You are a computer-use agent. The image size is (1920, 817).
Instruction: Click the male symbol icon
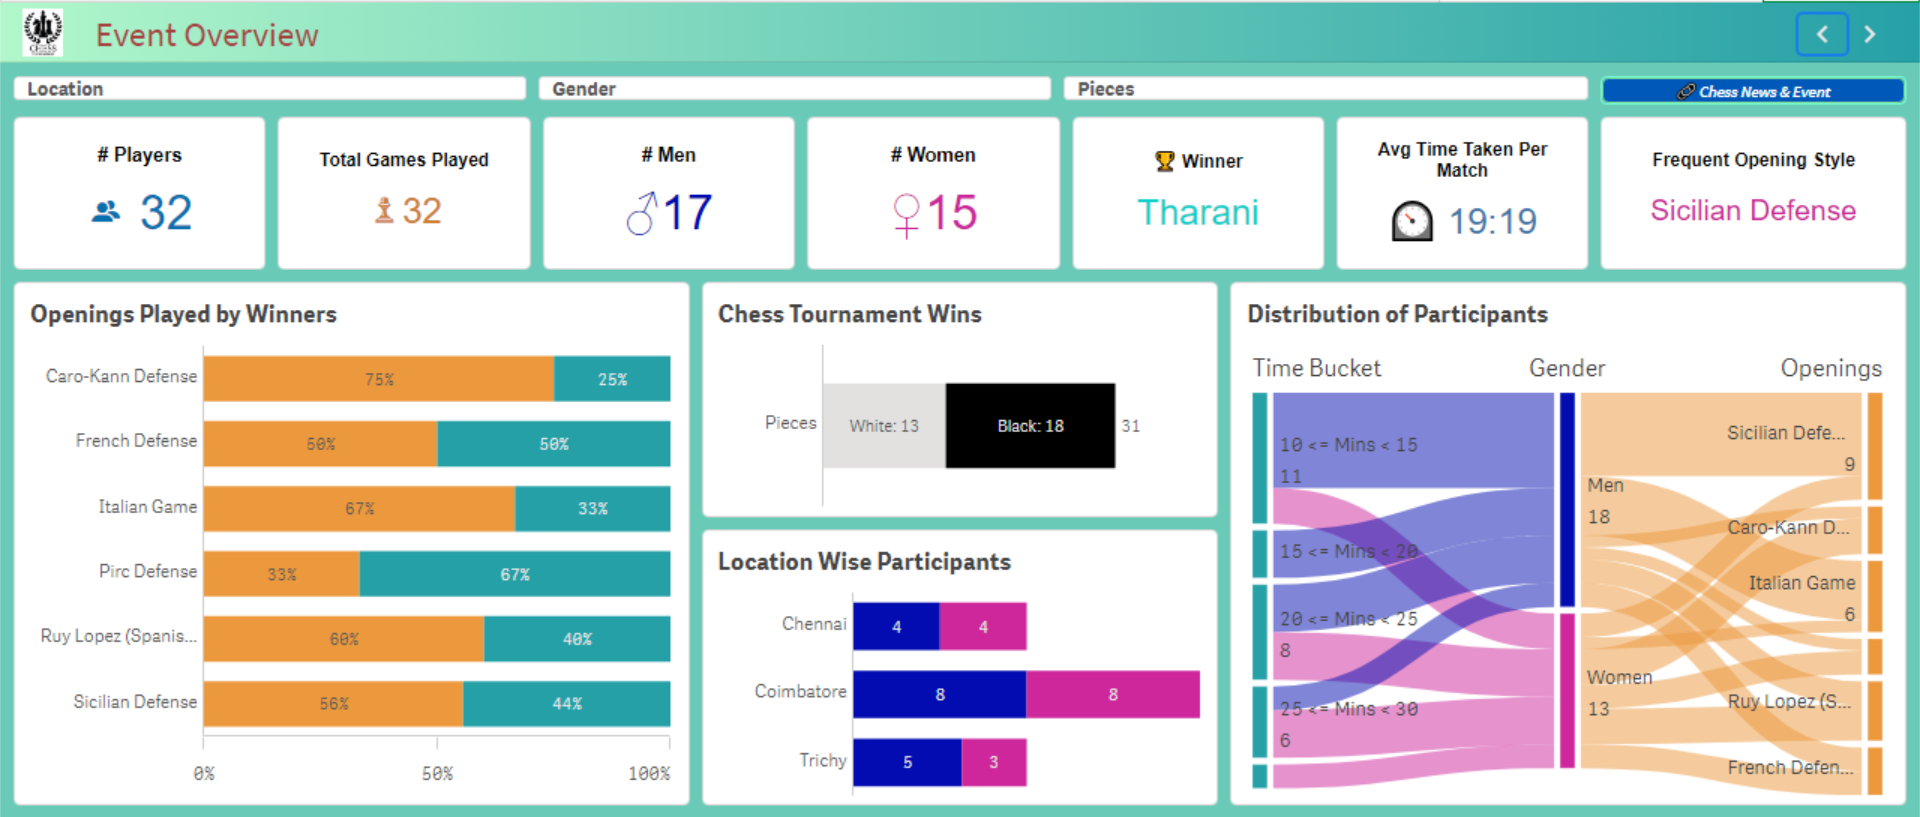coord(641,214)
